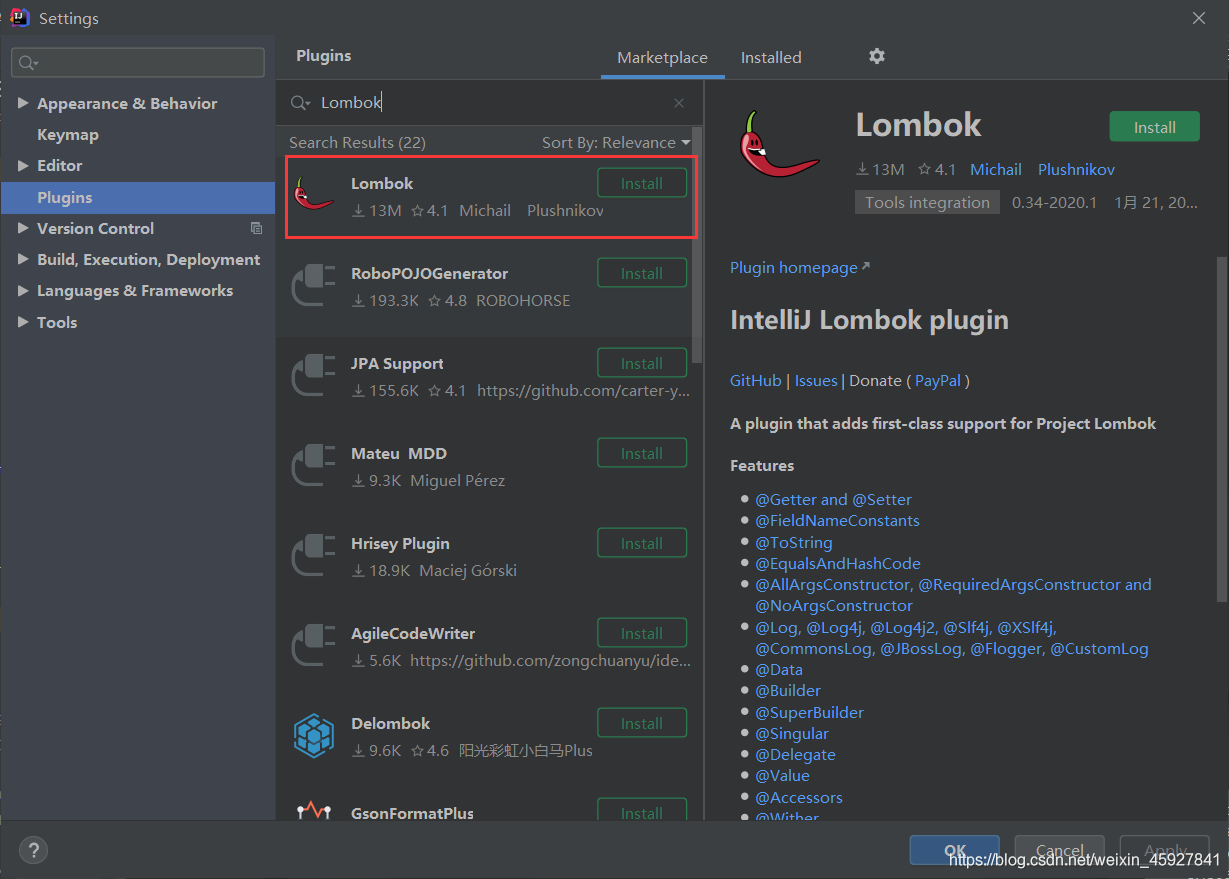Viewport: 1229px width, 879px height.
Task: Open the @SuperBuilder feature link
Action: 809,712
